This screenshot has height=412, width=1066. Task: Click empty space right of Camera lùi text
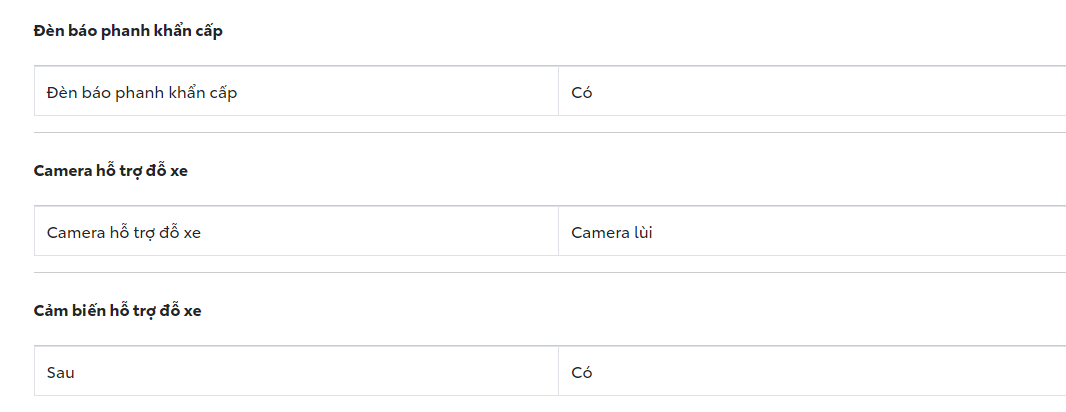(850, 233)
